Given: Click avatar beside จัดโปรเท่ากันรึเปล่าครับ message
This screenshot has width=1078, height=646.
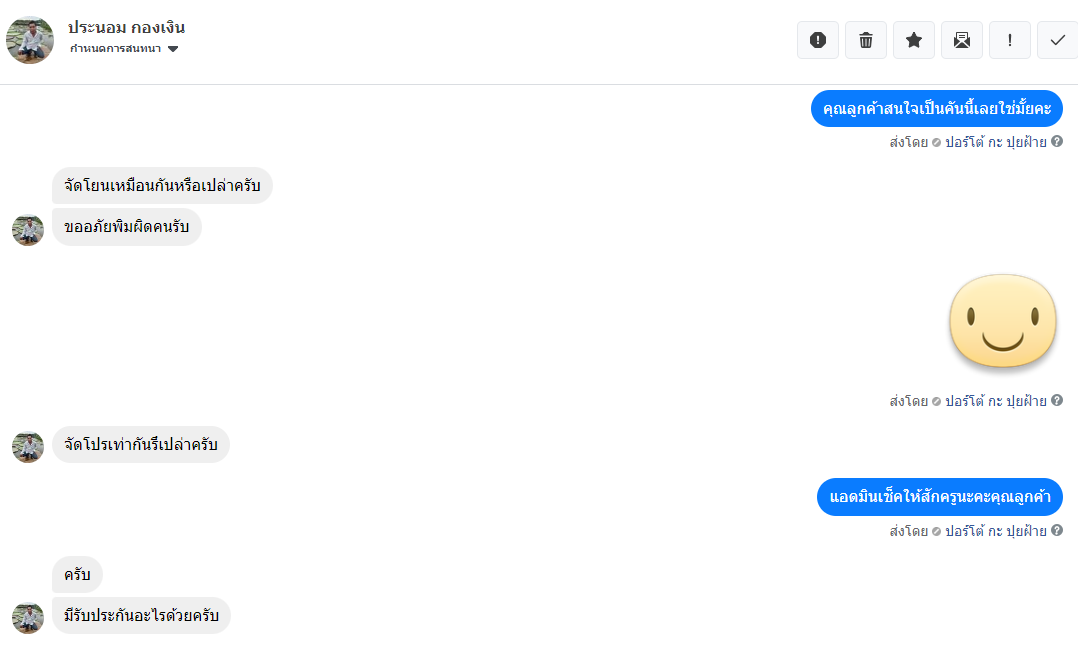Looking at the screenshot, I should tap(28, 446).
